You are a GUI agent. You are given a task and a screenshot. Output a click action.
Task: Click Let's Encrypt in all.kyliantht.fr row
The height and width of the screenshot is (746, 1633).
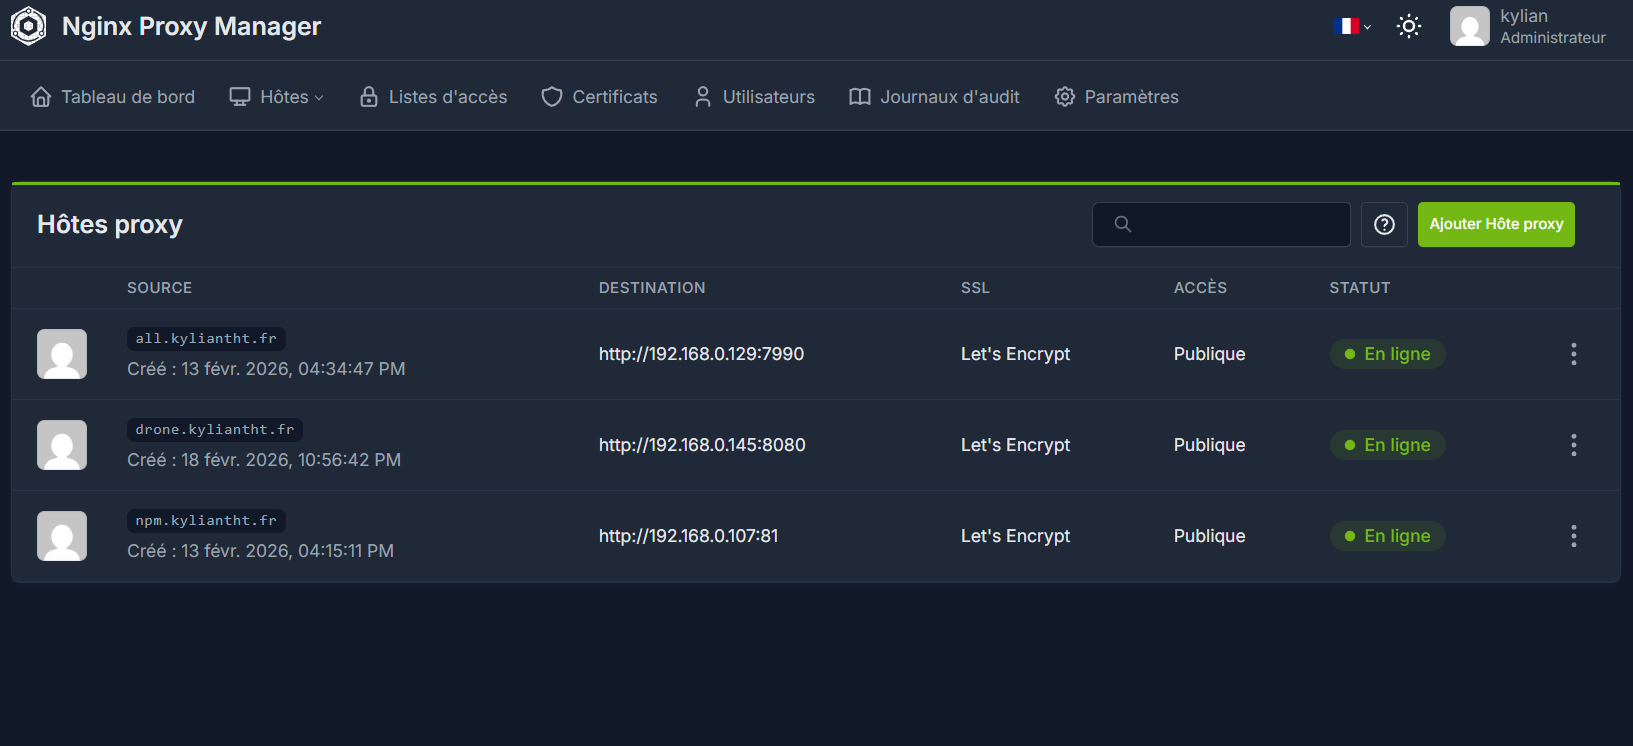(x=1015, y=354)
